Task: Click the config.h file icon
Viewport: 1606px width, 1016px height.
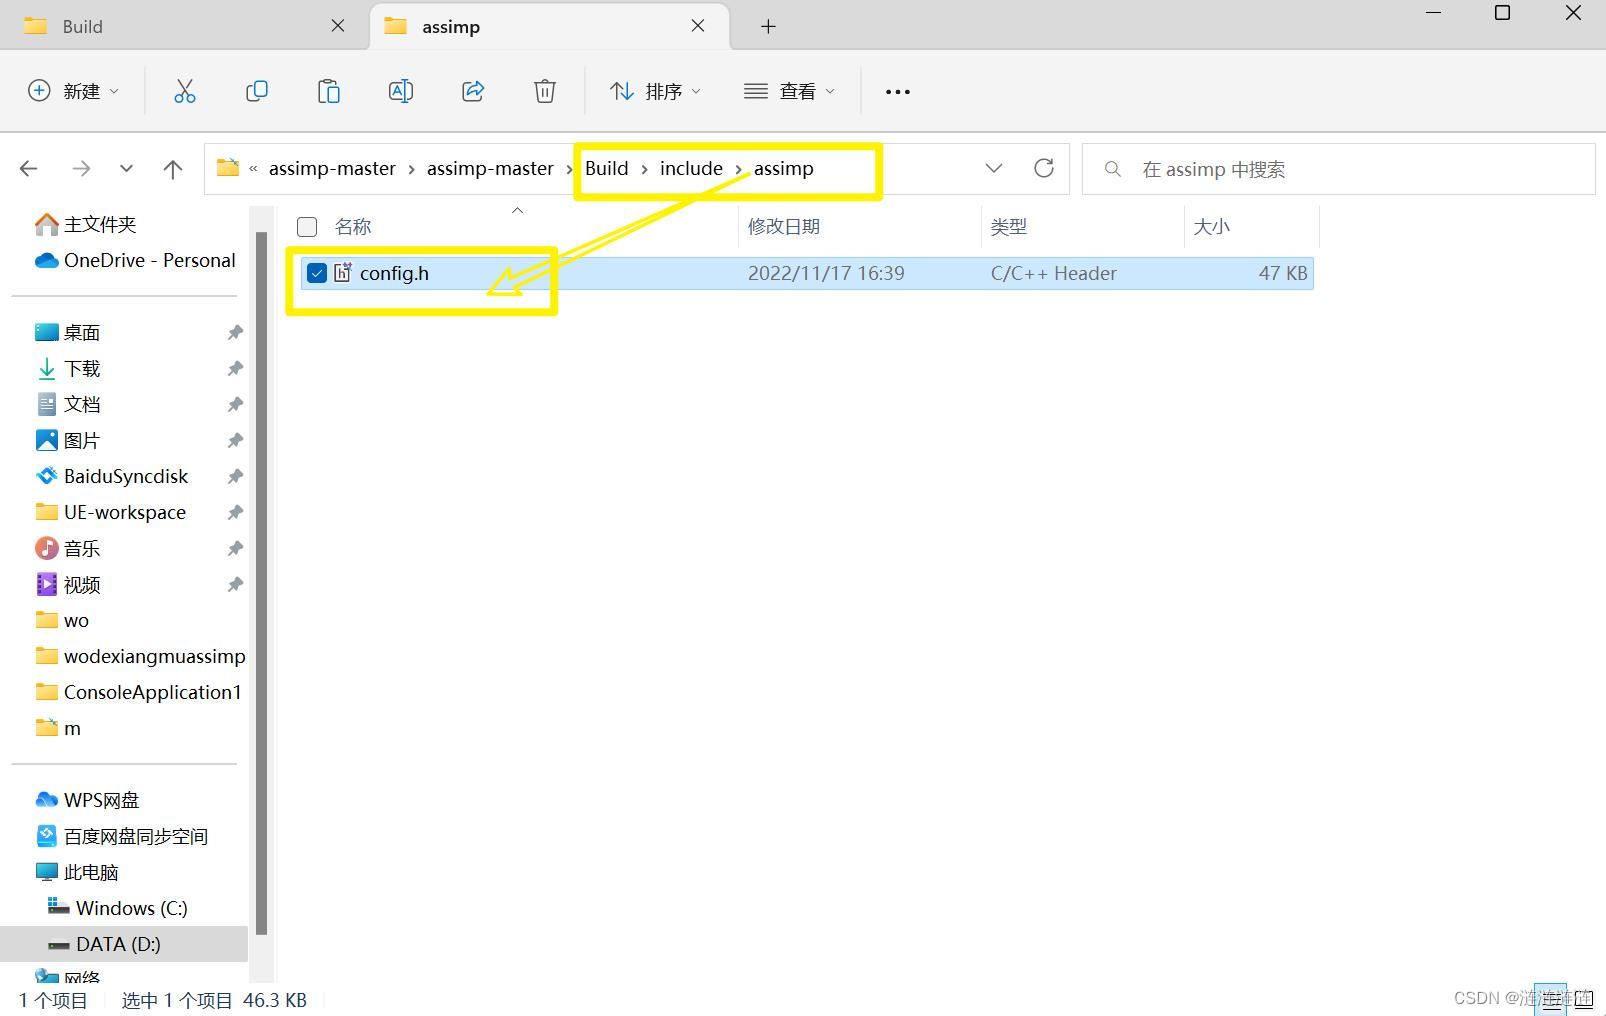Action: pyautogui.click(x=343, y=272)
